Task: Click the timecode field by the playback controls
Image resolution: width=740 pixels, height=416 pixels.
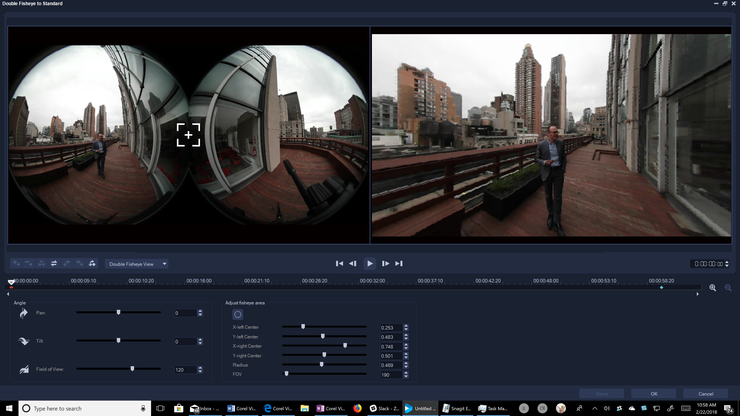Action: (707, 264)
